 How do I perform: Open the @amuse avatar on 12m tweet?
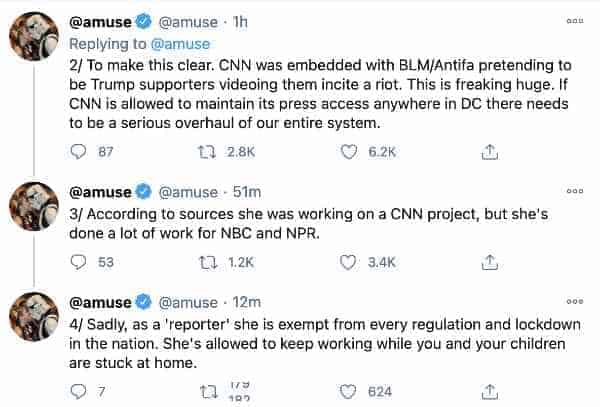pos(34,317)
